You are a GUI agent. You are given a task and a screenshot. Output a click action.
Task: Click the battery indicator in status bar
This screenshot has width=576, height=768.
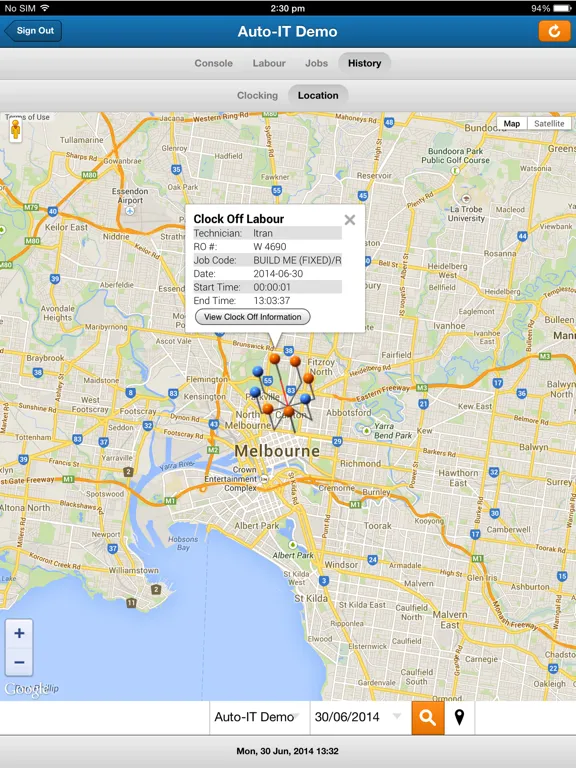pyautogui.click(x=563, y=8)
